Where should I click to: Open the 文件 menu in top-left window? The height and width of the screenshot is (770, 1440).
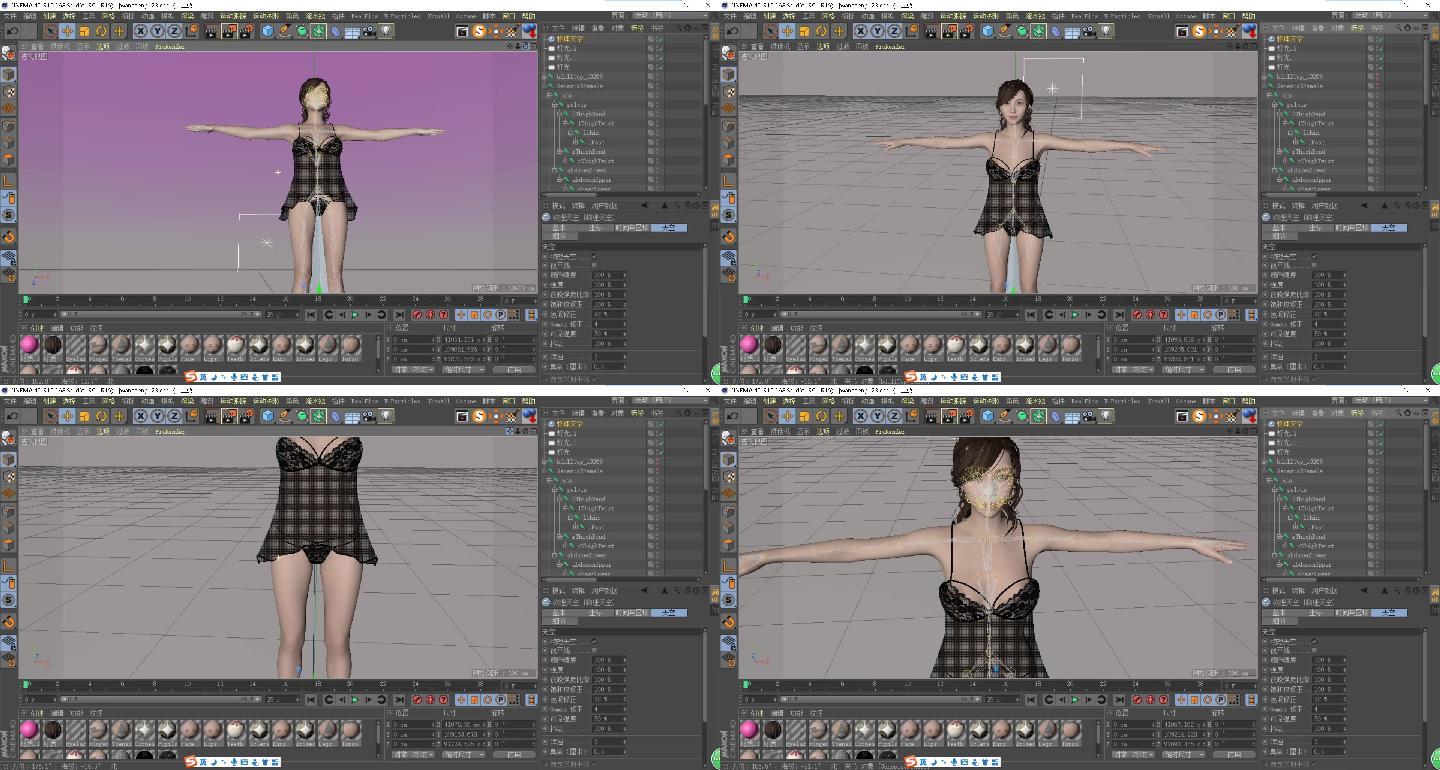[9, 16]
